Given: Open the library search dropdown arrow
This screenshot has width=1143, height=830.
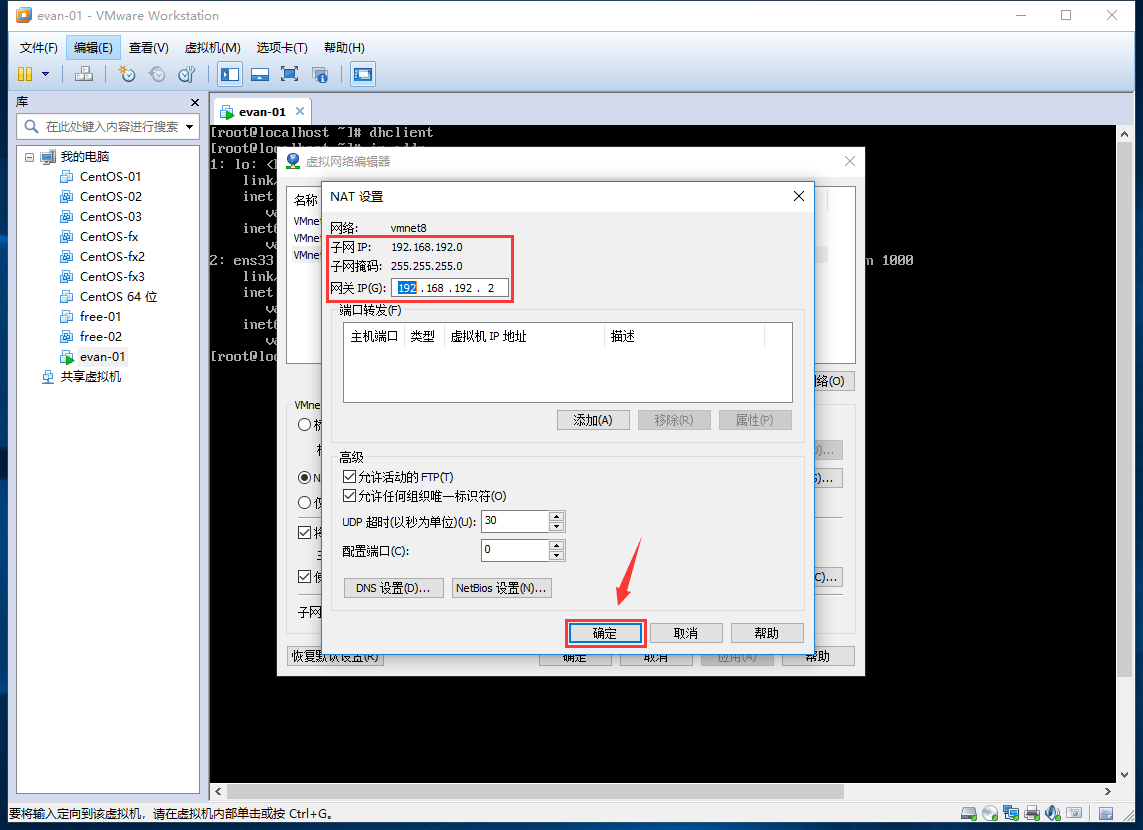Looking at the screenshot, I should click(x=190, y=127).
